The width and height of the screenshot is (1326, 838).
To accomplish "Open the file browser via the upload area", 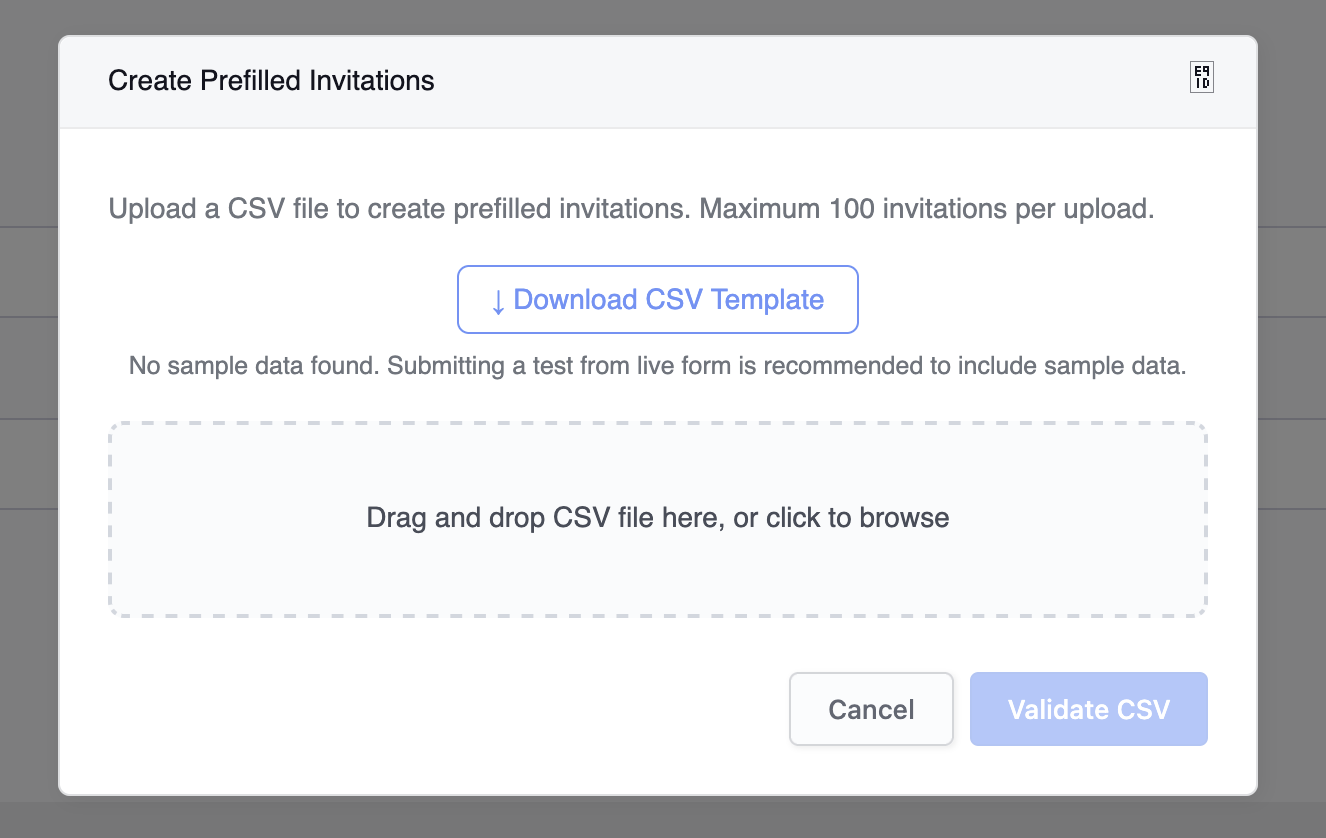I will pos(657,470).
